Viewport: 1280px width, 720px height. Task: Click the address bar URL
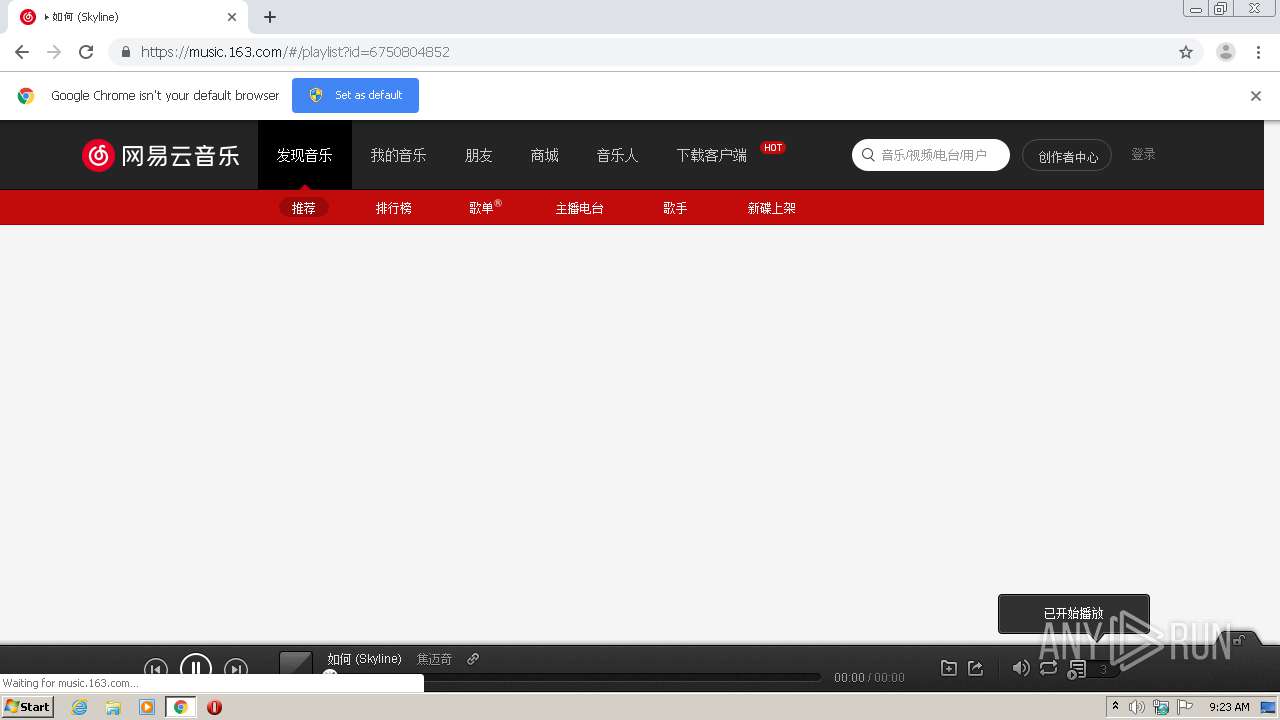click(x=295, y=52)
